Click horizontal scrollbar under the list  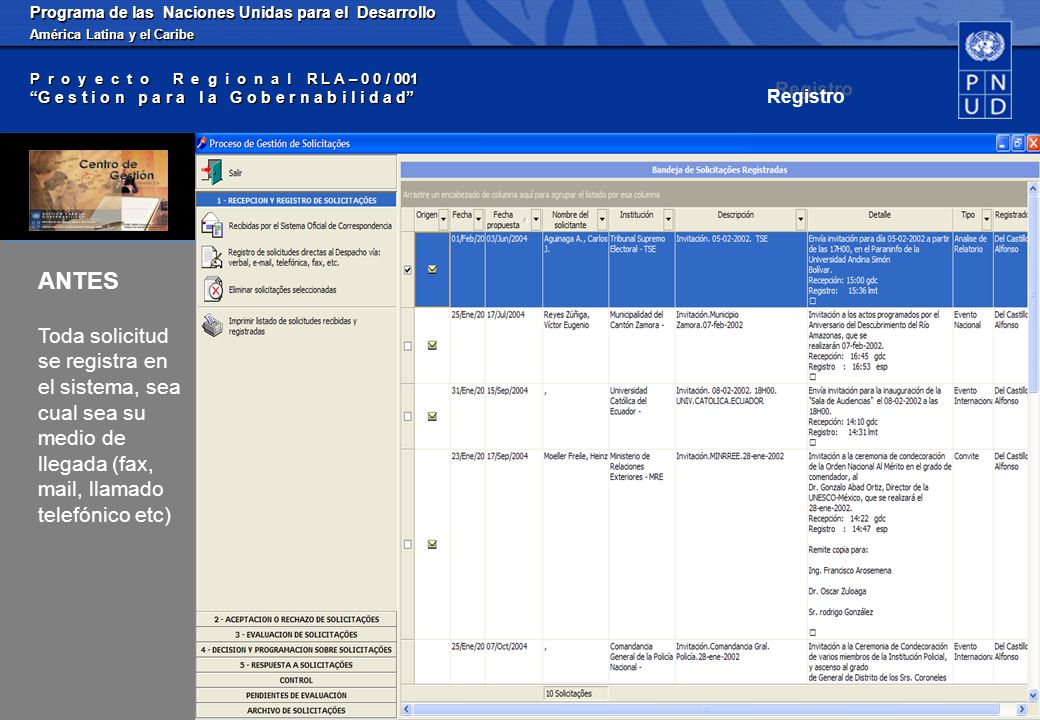[706, 709]
